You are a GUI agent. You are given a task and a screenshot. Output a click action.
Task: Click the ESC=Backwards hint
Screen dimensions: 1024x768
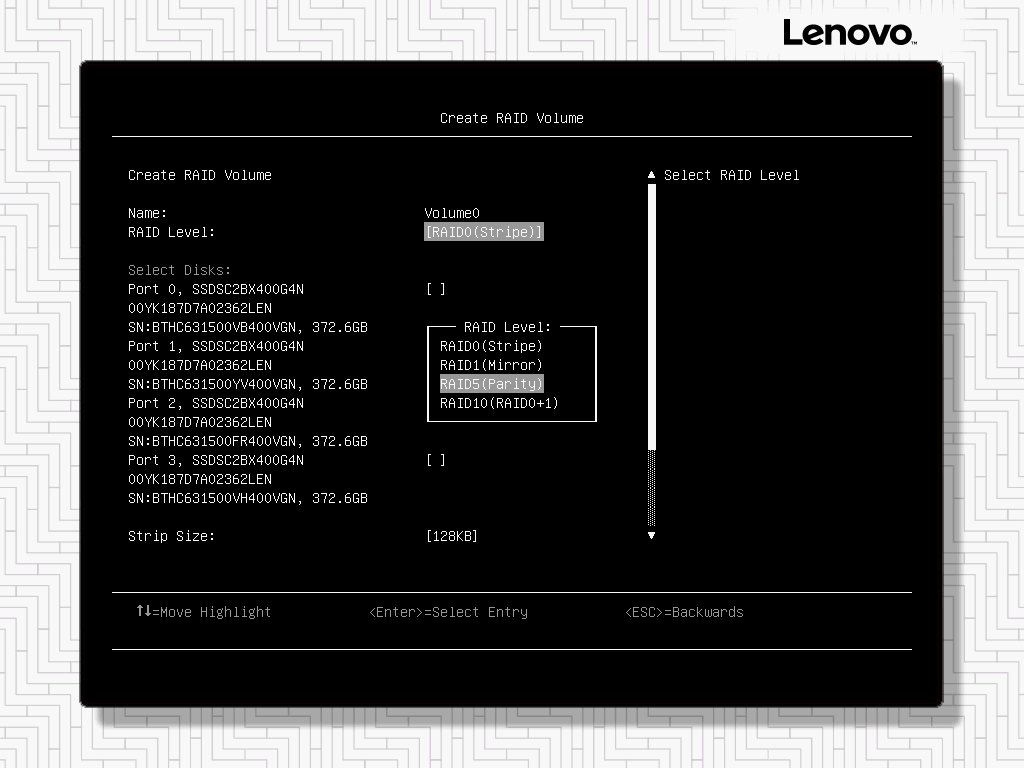pyautogui.click(x=684, y=612)
